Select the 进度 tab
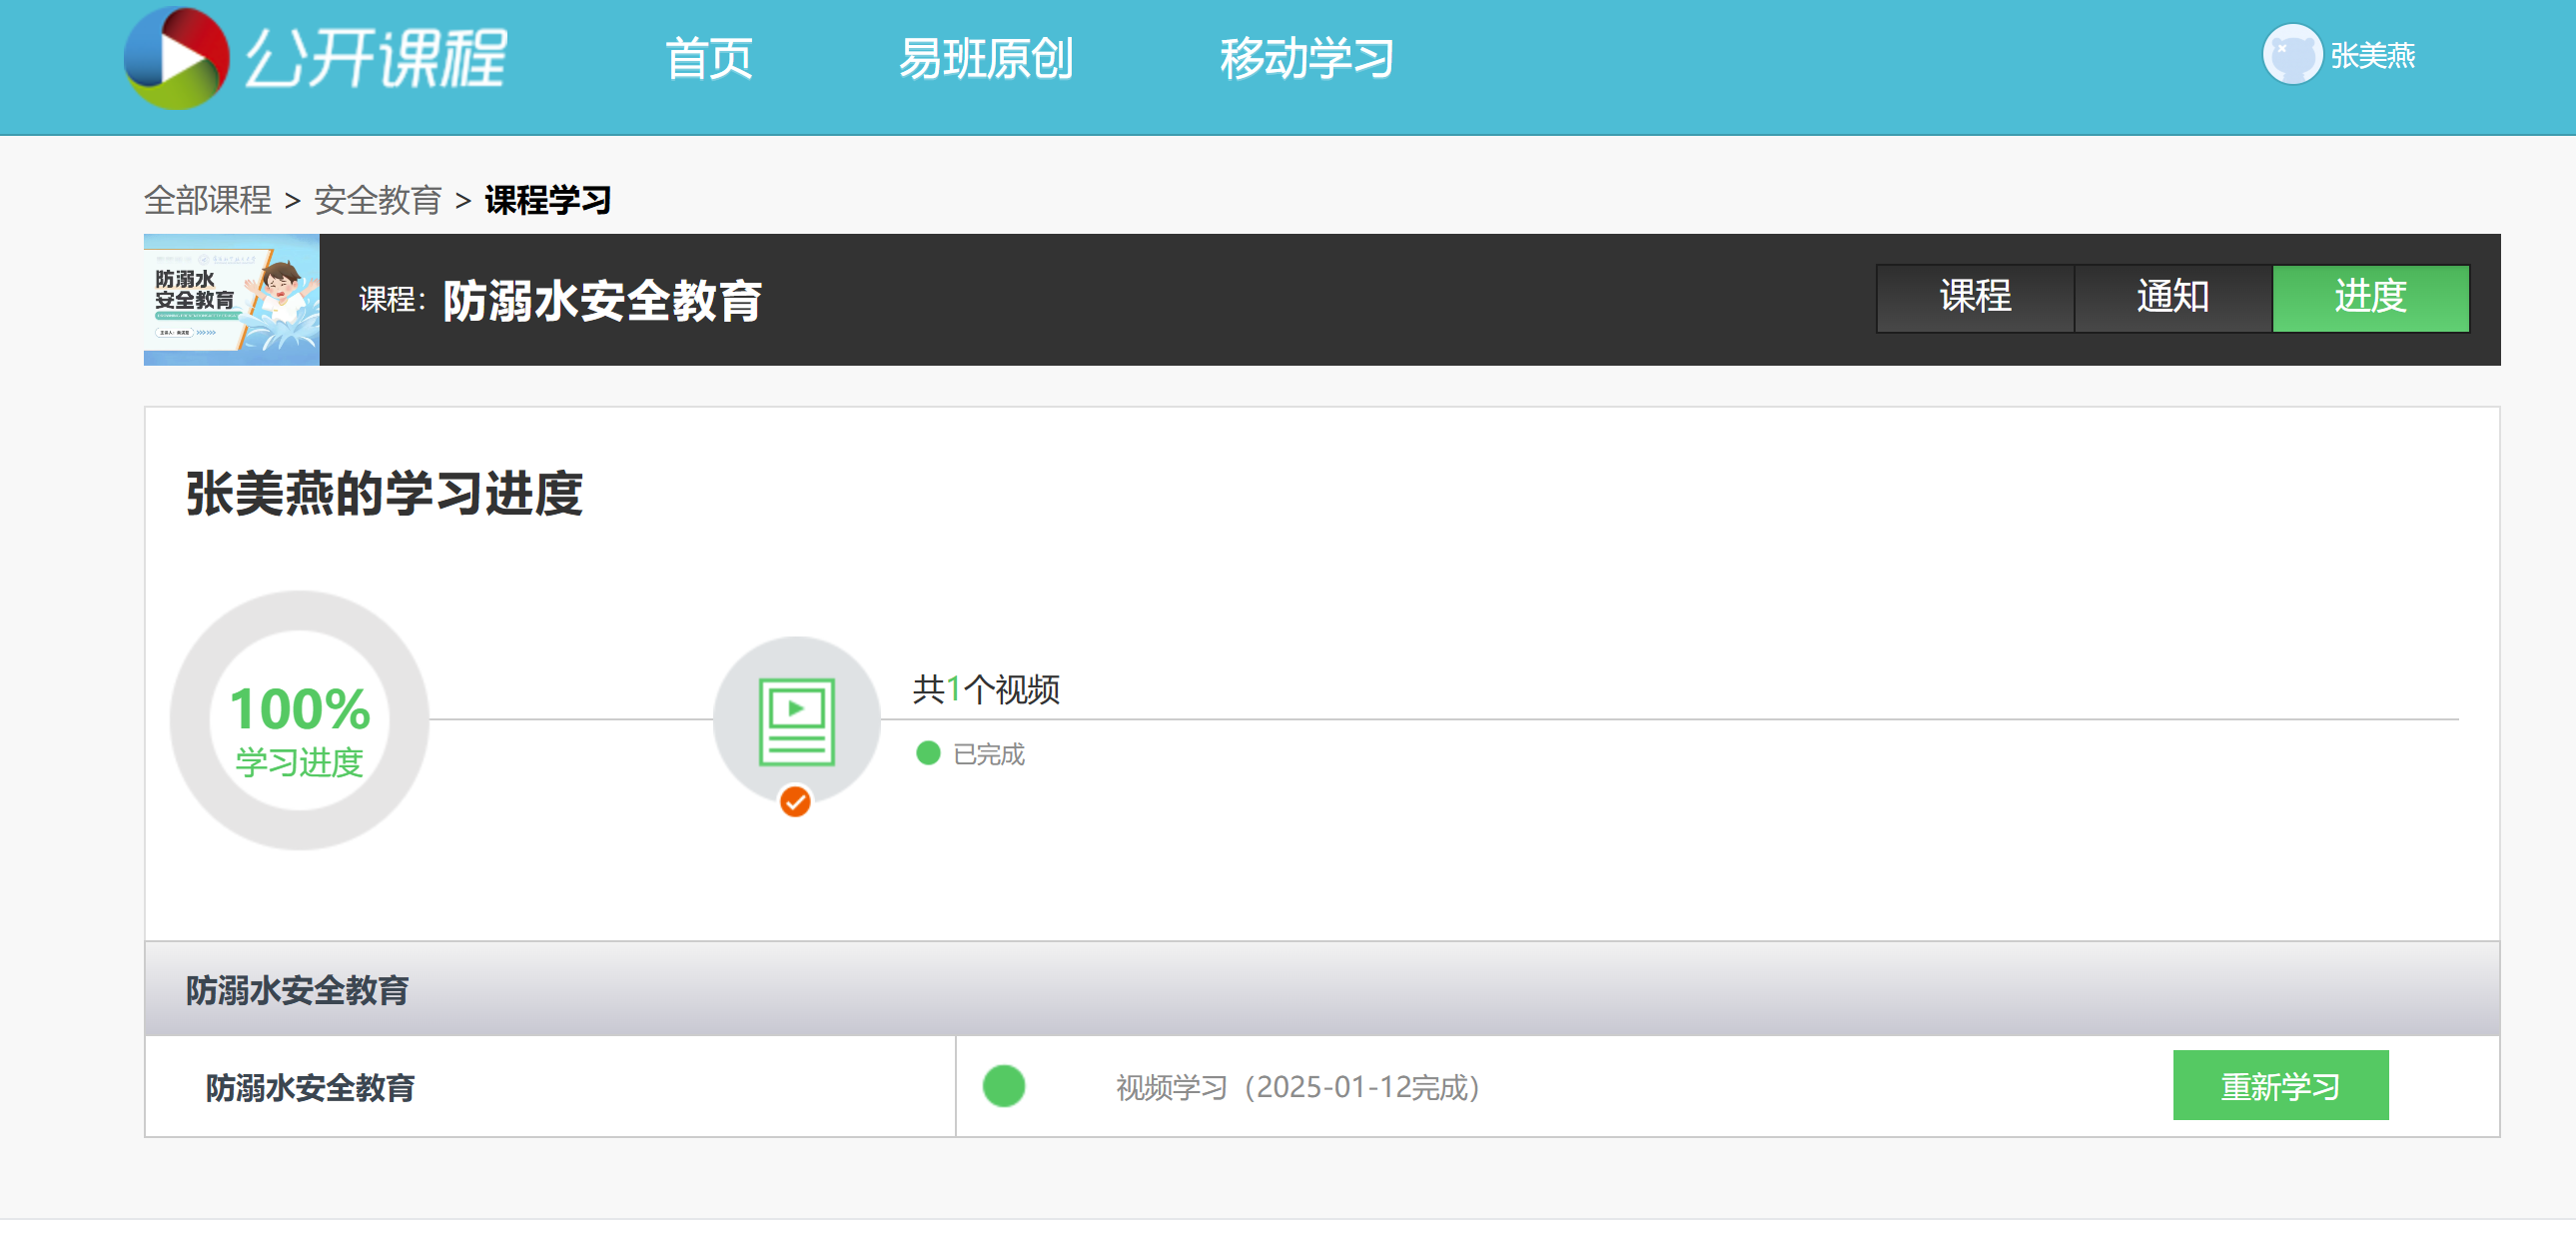Image resolution: width=2576 pixels, height=1243 pixels. pyautogui.click(x=2370, y=297)
